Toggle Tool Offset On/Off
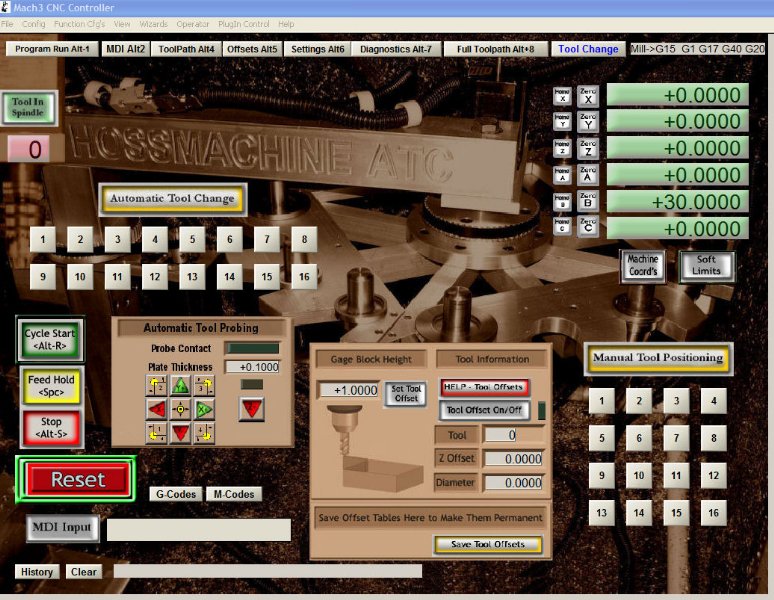This screenshot has height=600, width=774. 484,410
